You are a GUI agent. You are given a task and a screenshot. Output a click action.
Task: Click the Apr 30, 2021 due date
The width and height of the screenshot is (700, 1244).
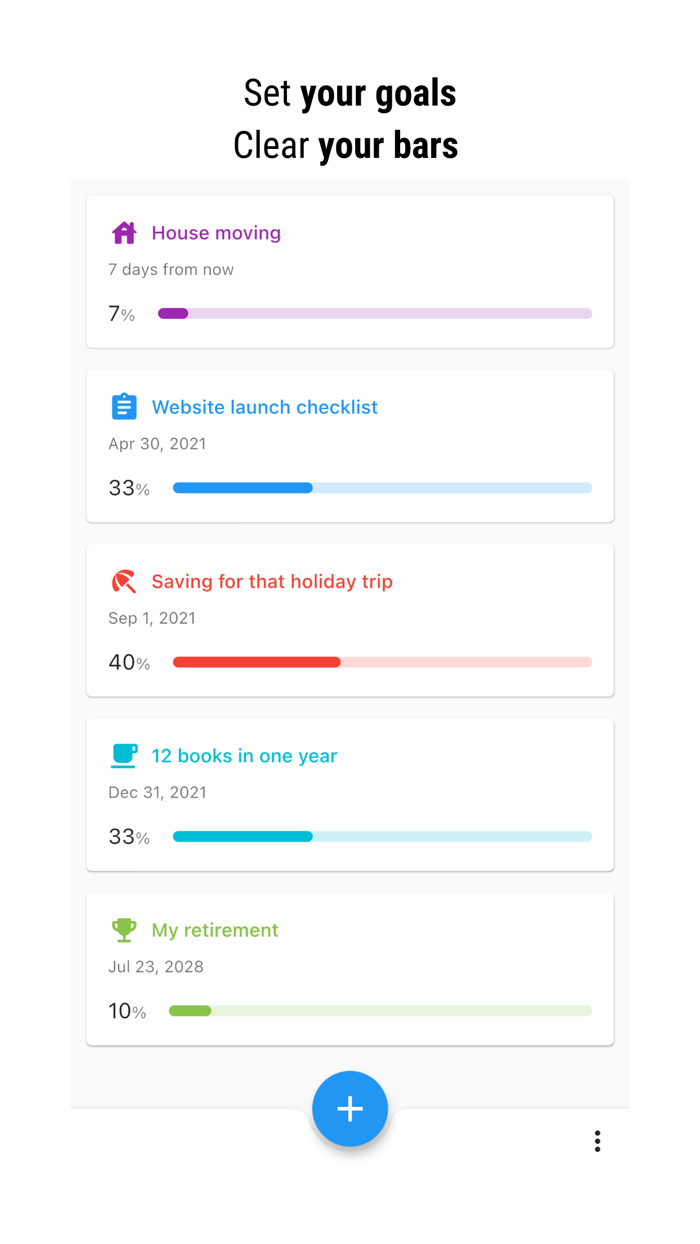click(x=157, y=444)
